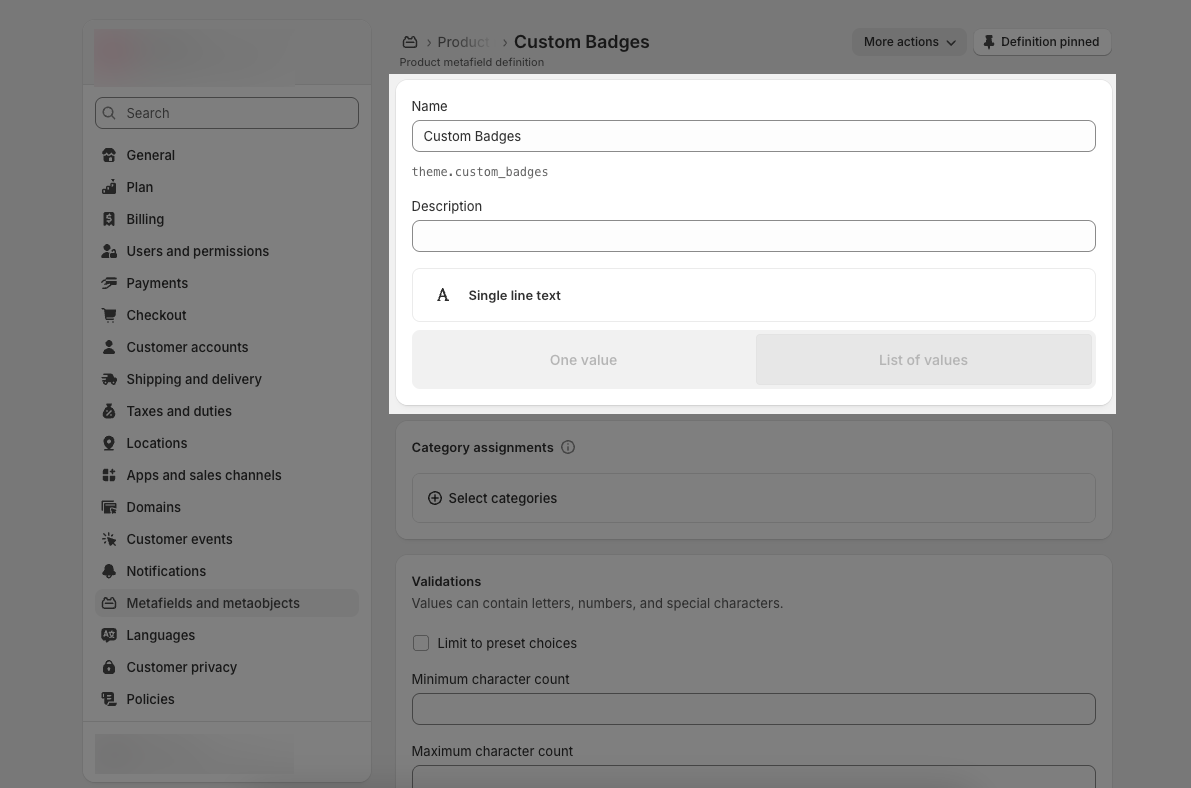Click the Shipping and delivery truck icon
1191x788 pixels.
click(x=109, y=379)
